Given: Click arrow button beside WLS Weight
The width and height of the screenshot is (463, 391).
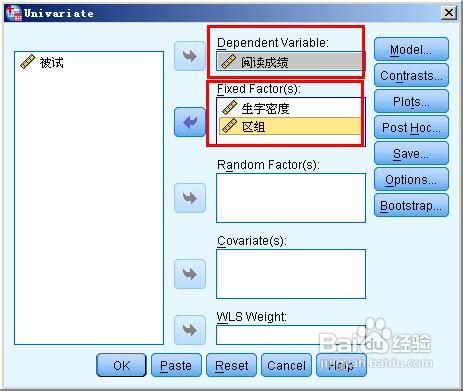Looking at the screenshot, I should pyautogui.click(x=190, y=330).
